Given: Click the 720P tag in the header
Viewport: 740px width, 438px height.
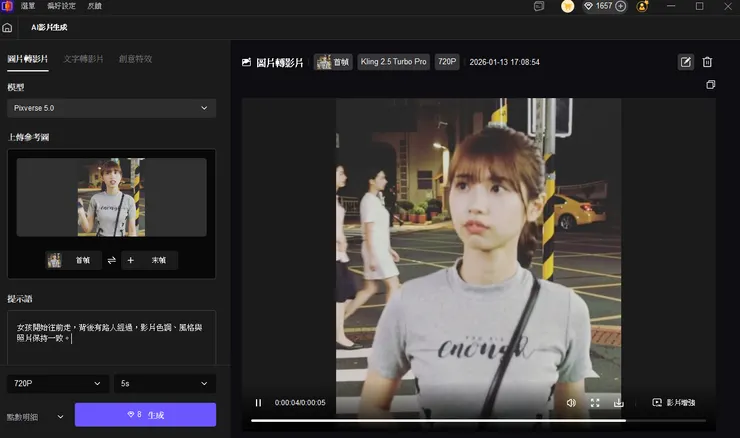Looking at the screenshot, I should (447, 62).
